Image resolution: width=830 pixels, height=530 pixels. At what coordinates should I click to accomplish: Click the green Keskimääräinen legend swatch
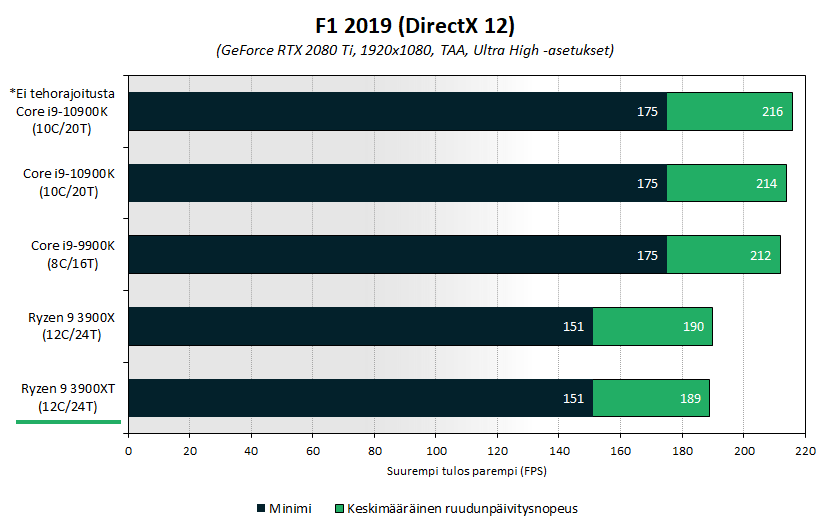339,508
